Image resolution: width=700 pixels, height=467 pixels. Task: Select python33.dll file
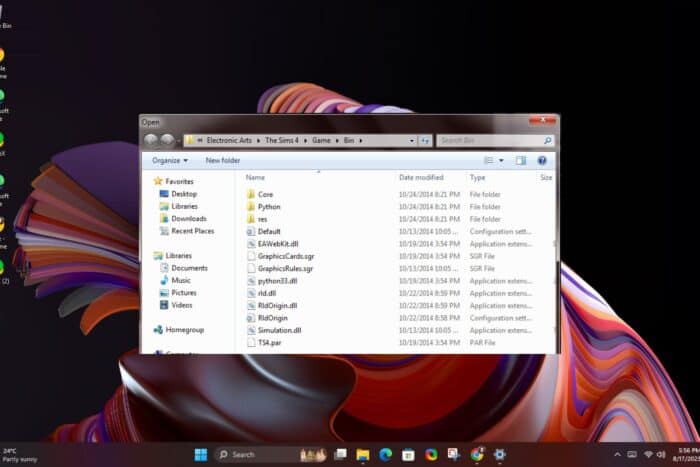click(x=277, y=281)
